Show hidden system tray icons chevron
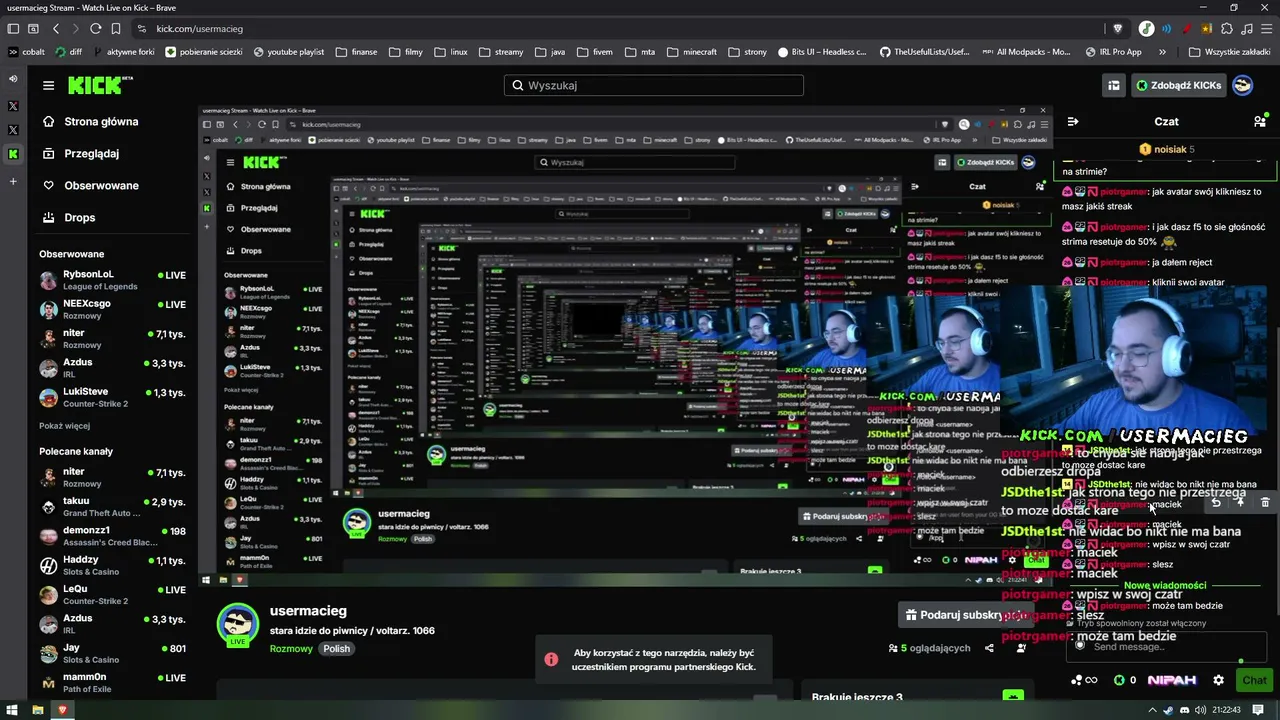 (1152, 710)
